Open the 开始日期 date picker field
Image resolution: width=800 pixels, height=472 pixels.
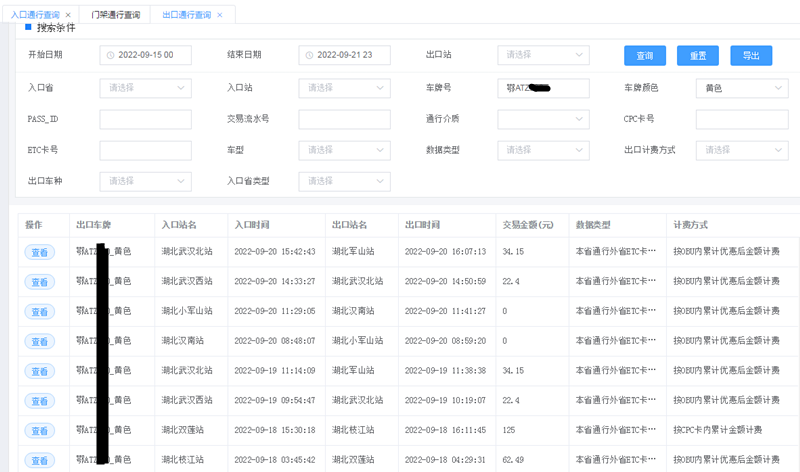(145, 55)
